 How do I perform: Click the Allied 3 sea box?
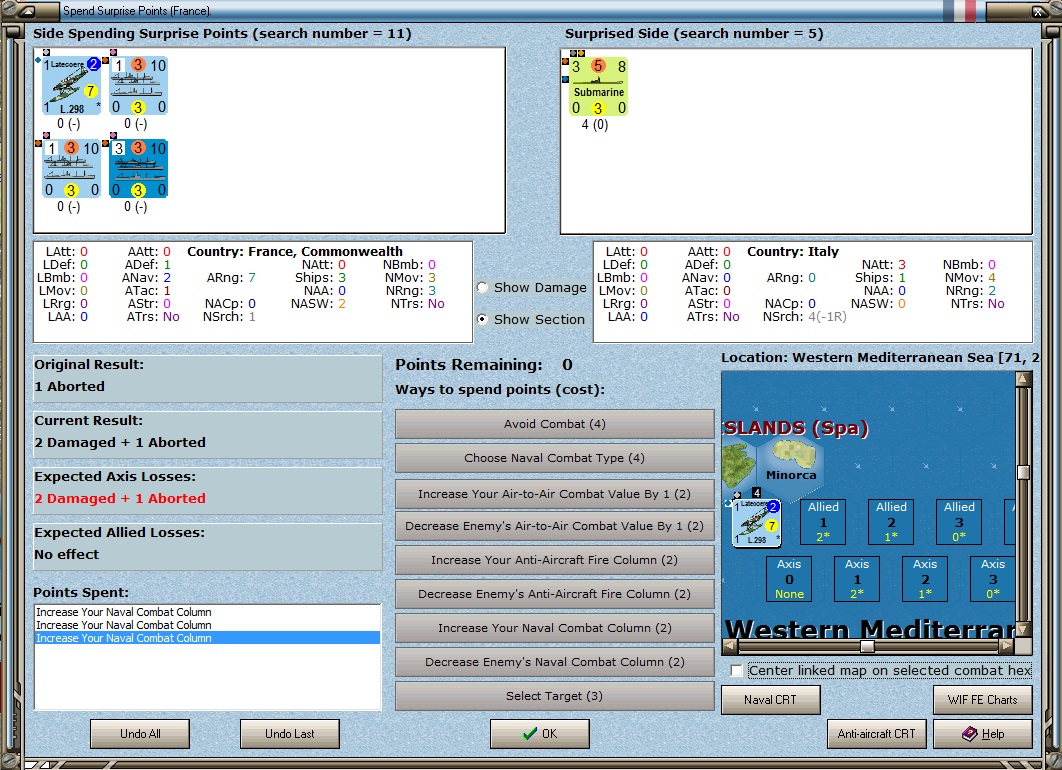click(959, 522)
